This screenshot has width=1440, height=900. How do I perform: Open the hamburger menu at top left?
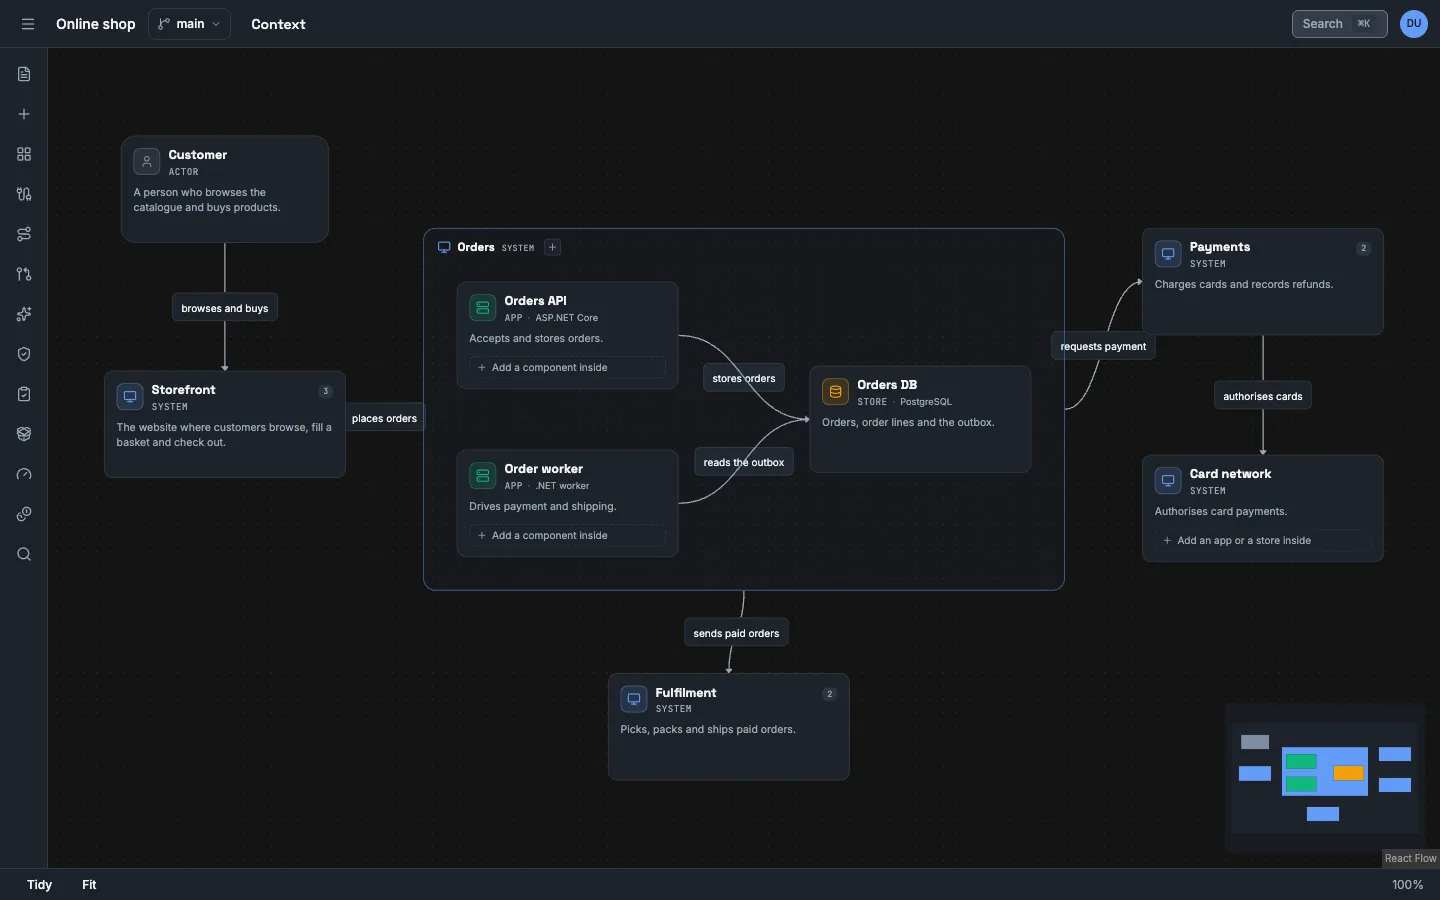tap(28, 24)
